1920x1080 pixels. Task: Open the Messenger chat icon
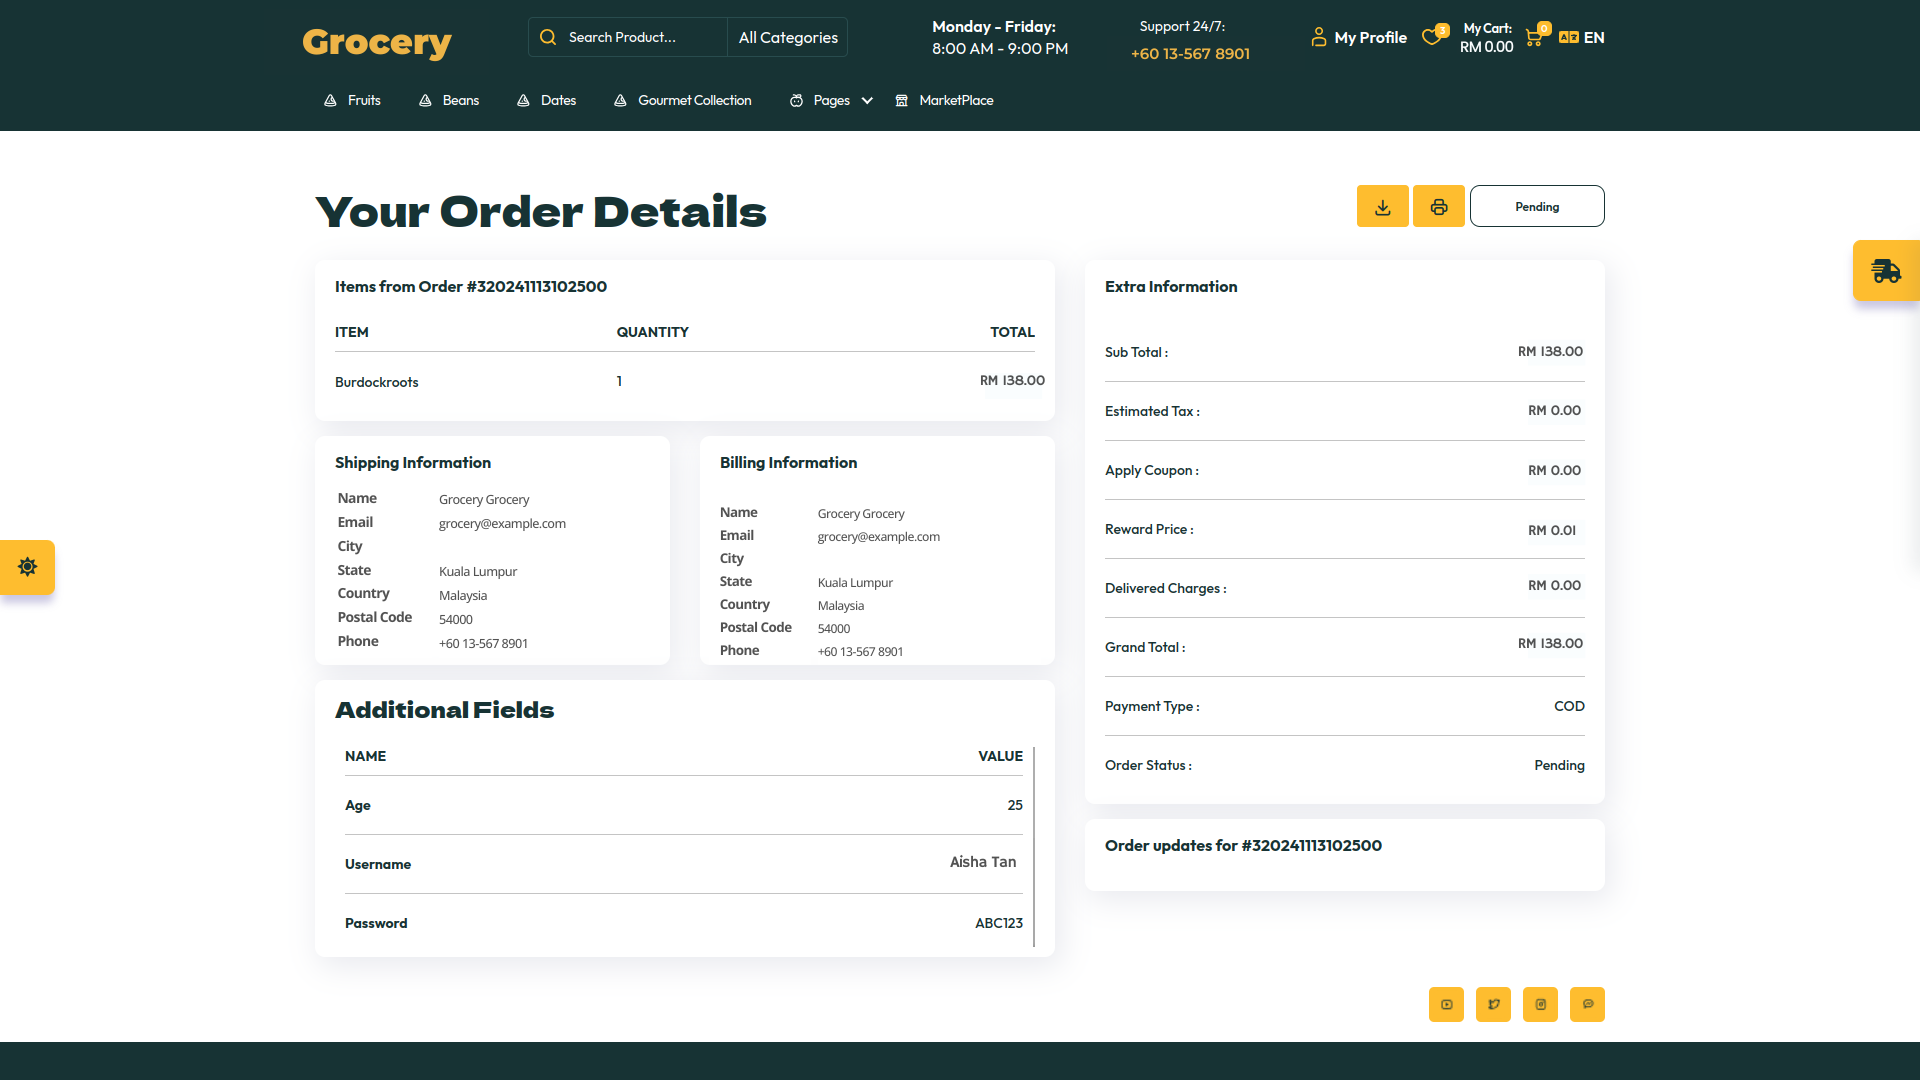pos(1587,1004)
